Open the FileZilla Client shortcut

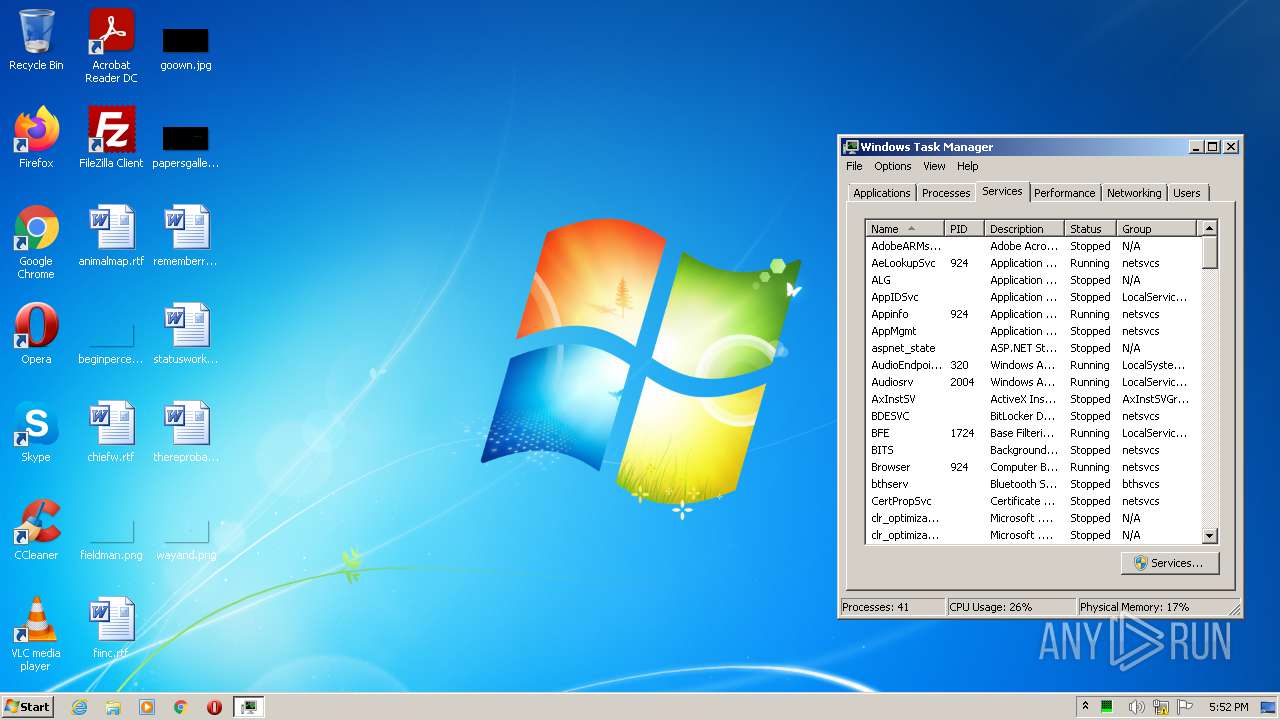[x=111, y=138]
